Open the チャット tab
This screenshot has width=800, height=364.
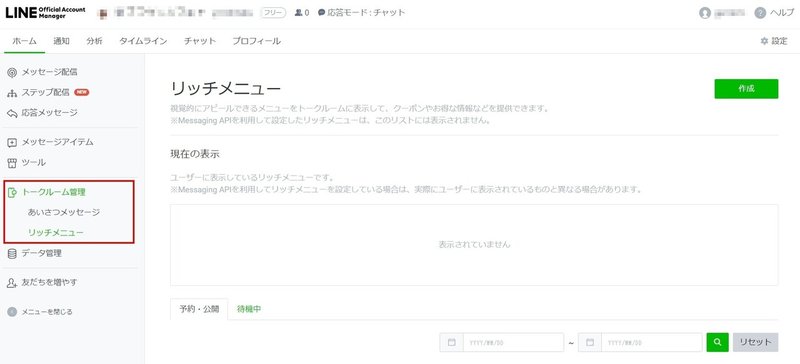[x=200, y=41]
